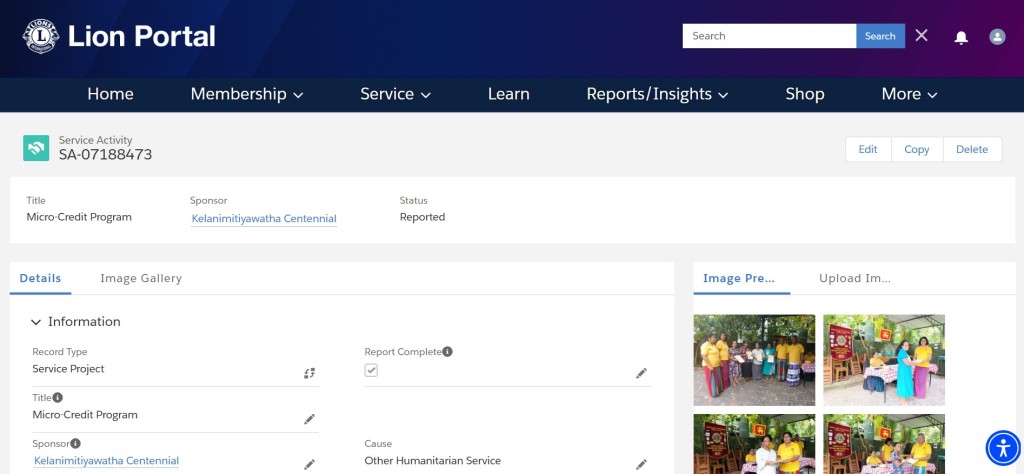The width and height of the screenshot is (1024, 474).
Task: Open the notifications bell
Action: [961, 37]
